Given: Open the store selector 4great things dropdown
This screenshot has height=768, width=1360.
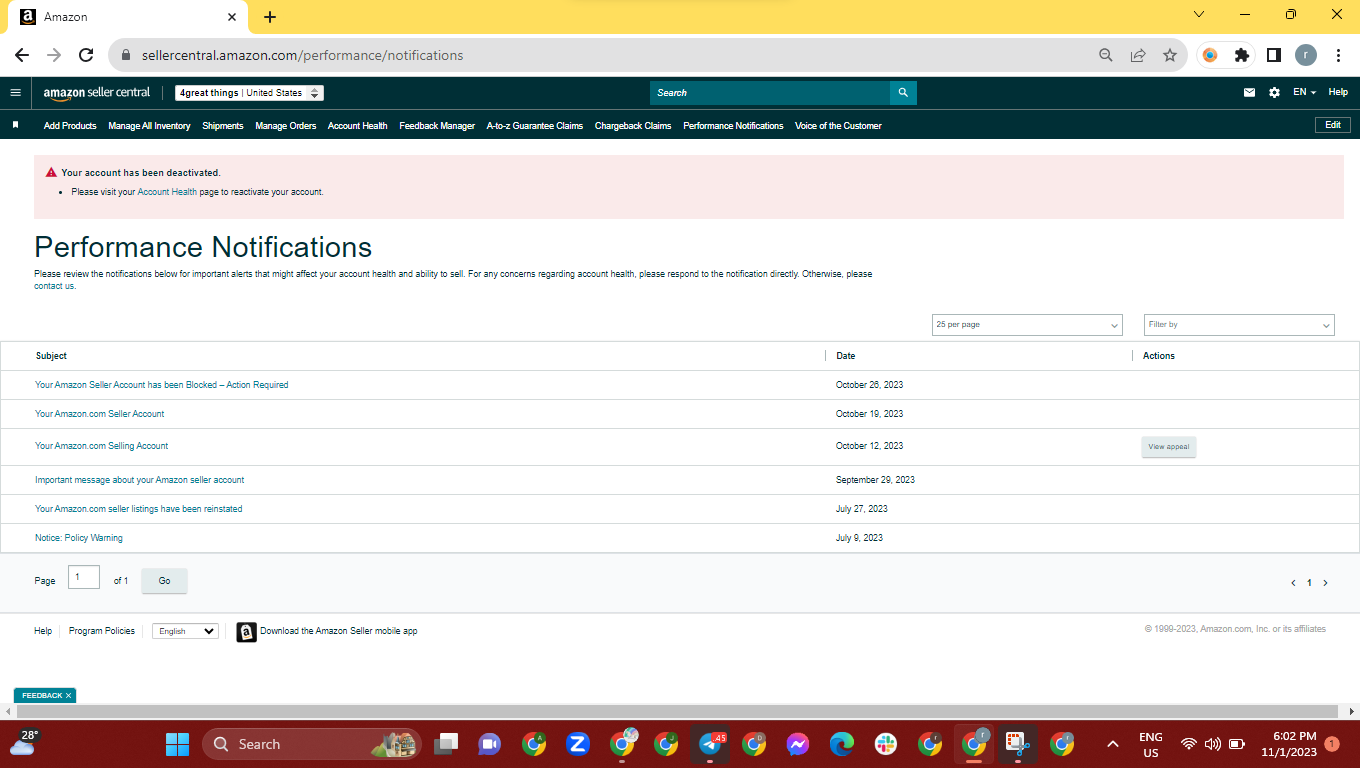Looking at the screenshot, I should click(x=249, y=93).
